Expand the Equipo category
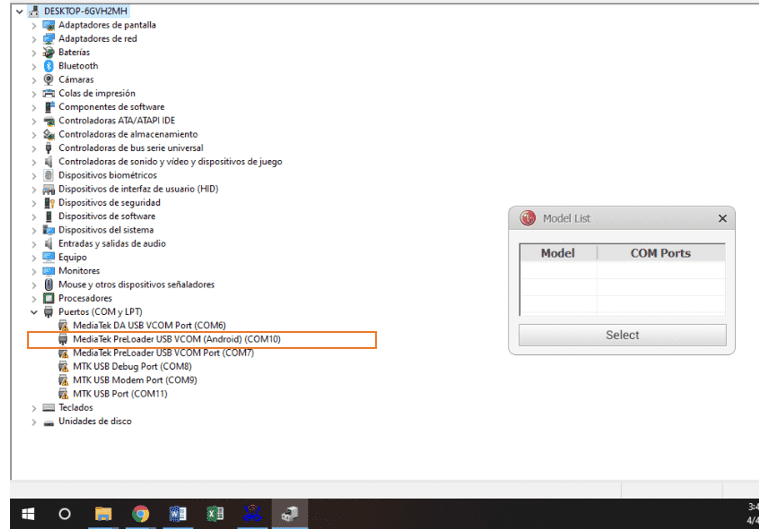Image resolution: width=759 pixels, height=530 pixels. [34, 257]
